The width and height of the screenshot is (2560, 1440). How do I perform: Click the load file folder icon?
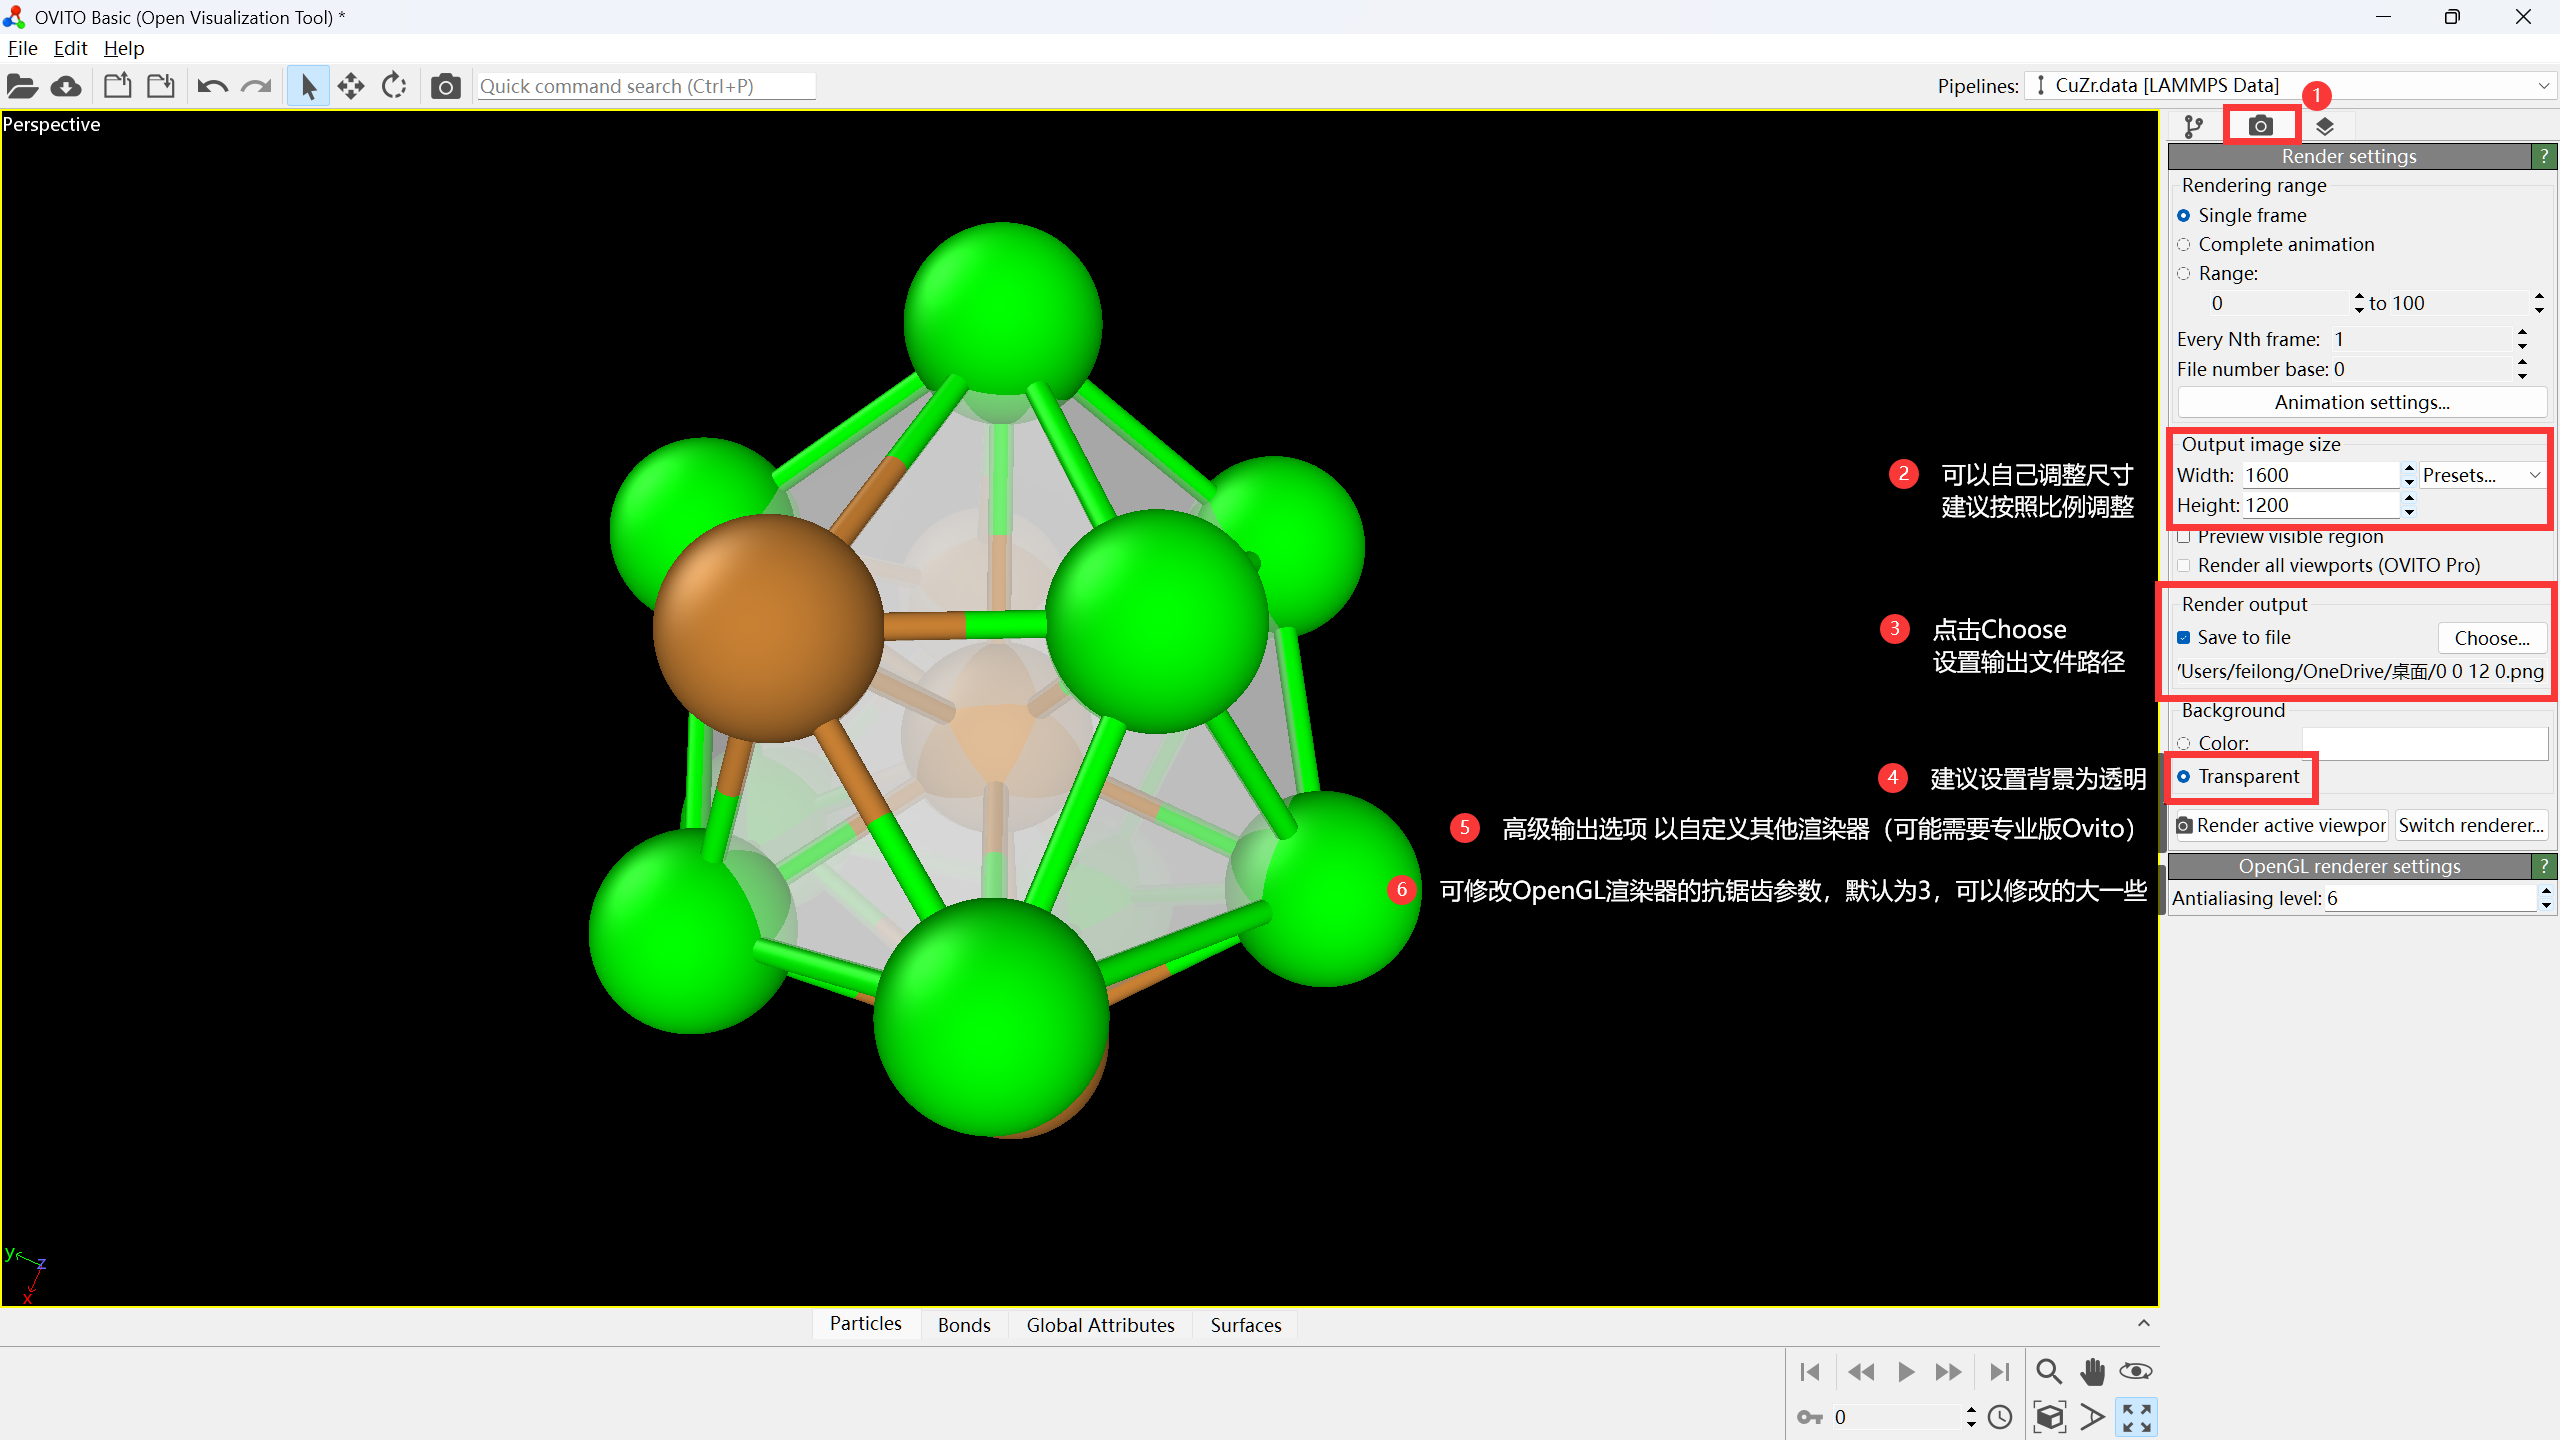22,87
